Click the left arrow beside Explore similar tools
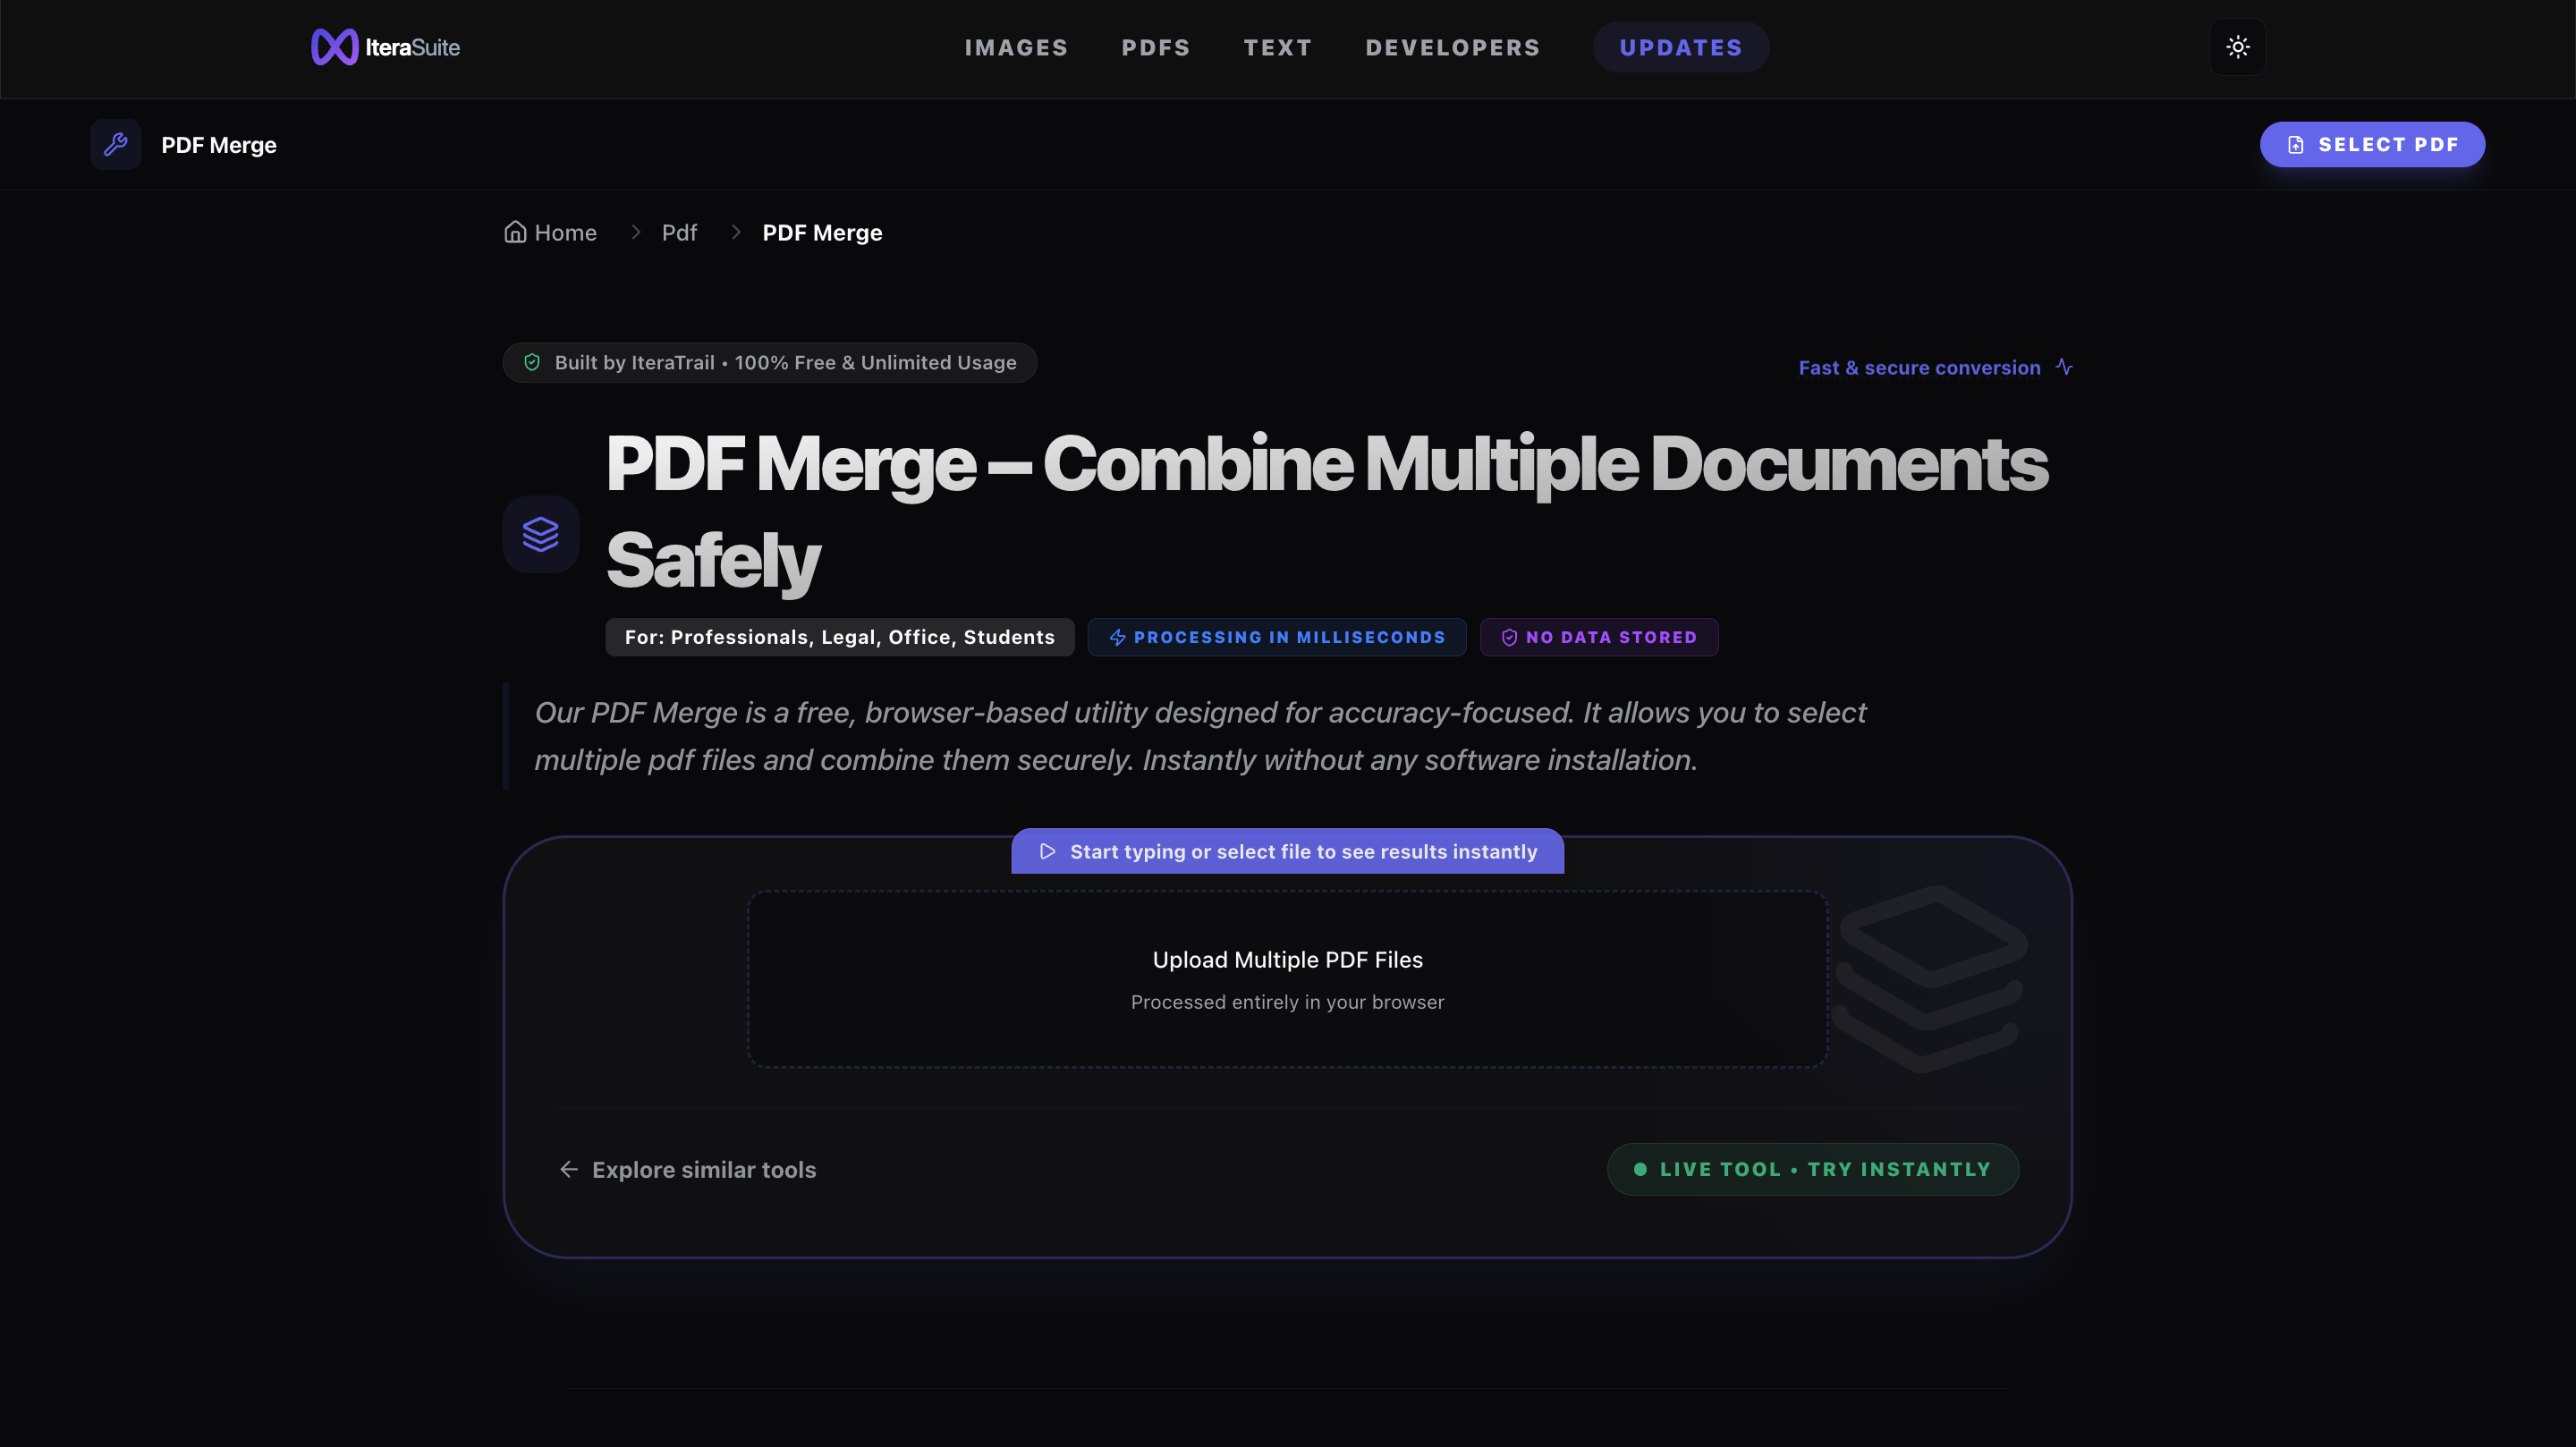This screenshot has height=1447, width=2576. tap(569, 1169)
